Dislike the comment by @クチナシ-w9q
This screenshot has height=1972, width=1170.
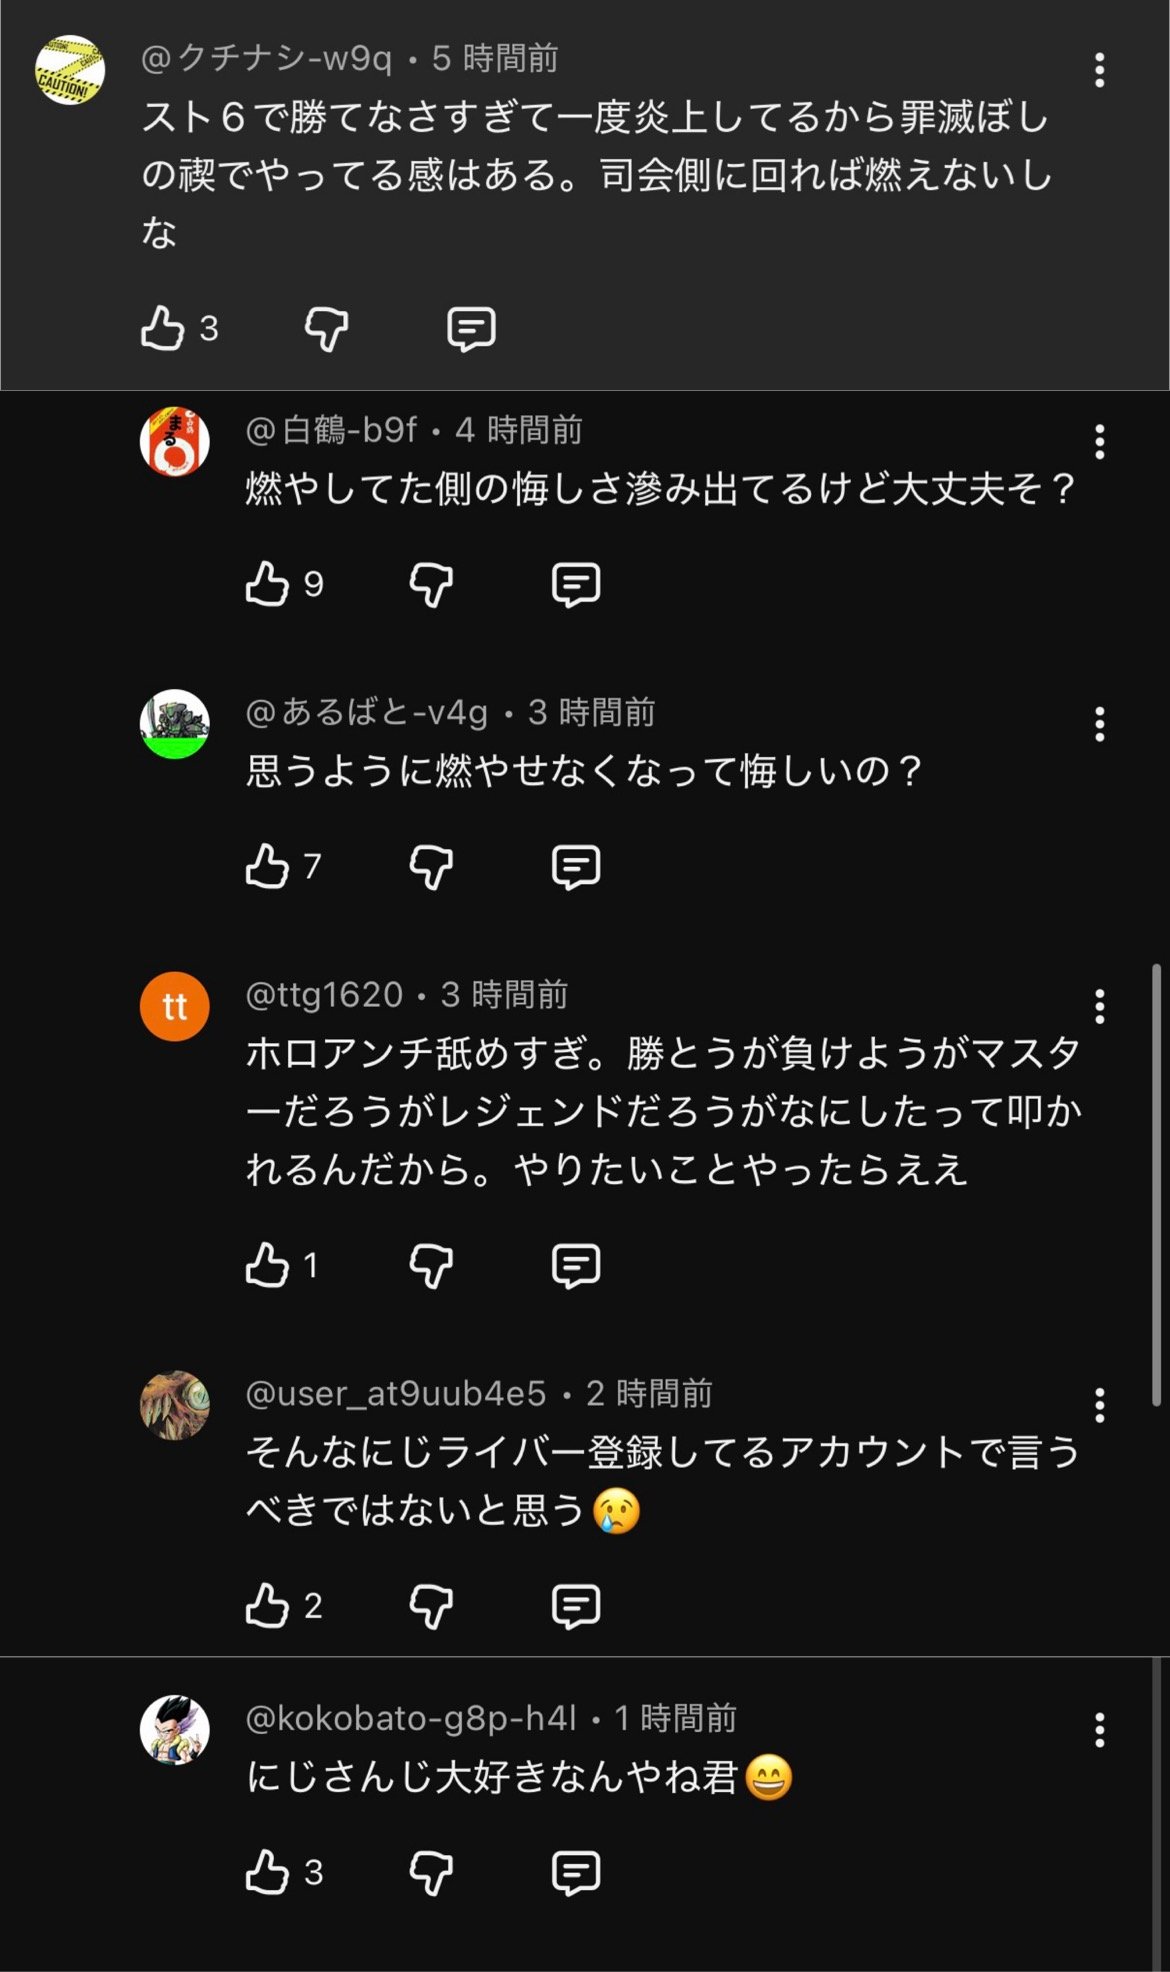pyautogui.click(x=326, y=328)
